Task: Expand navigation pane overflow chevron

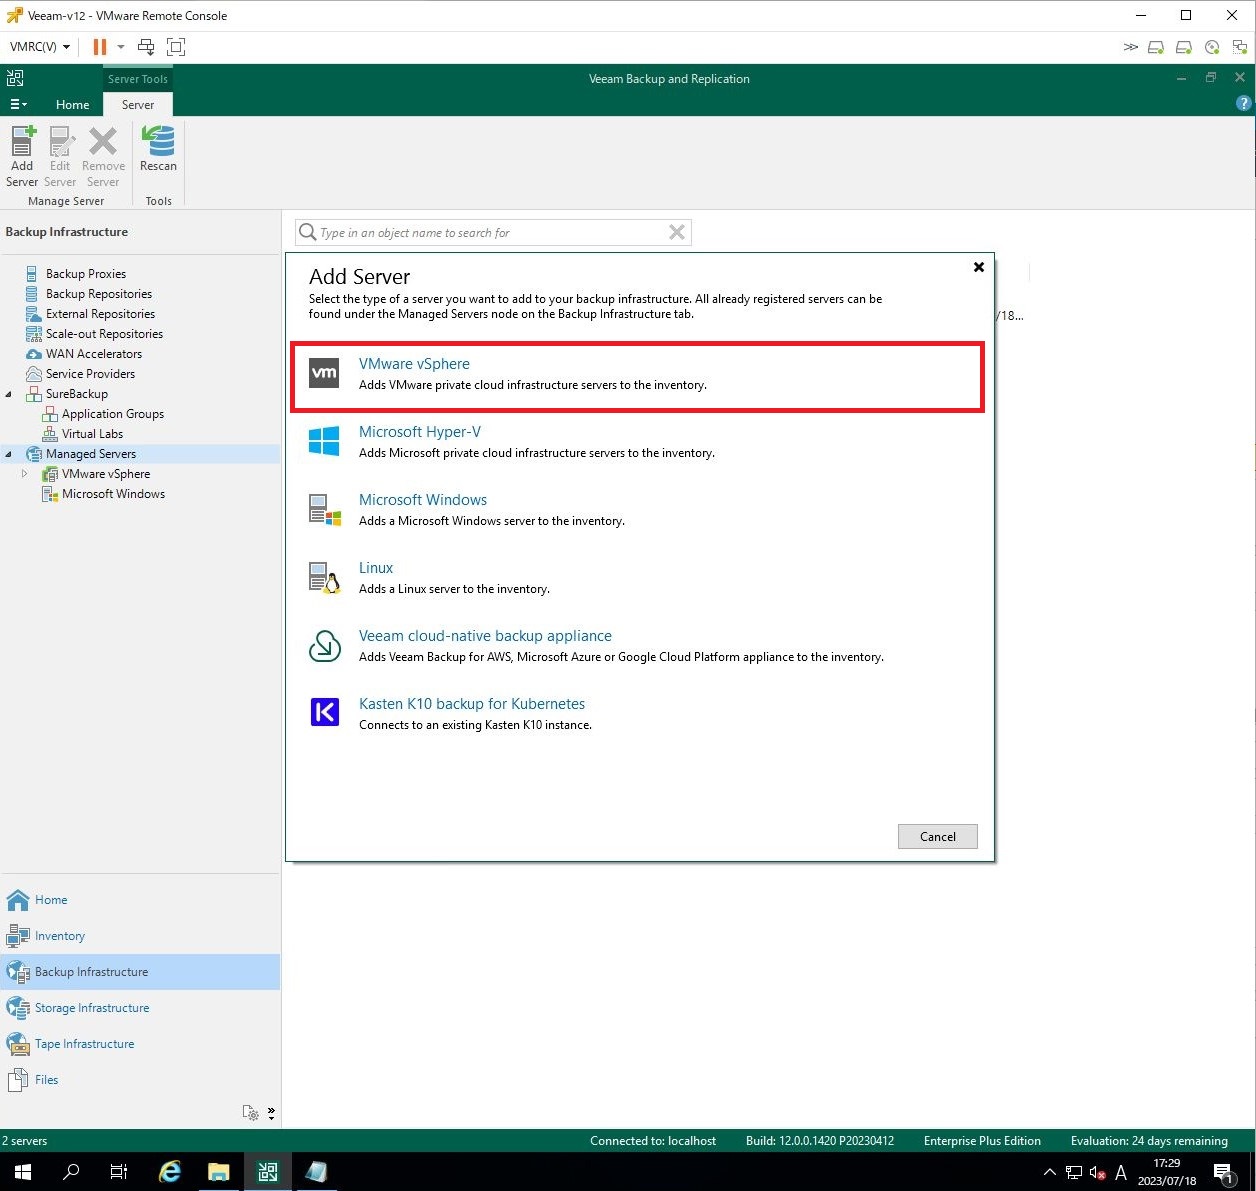Action: 271,1113
